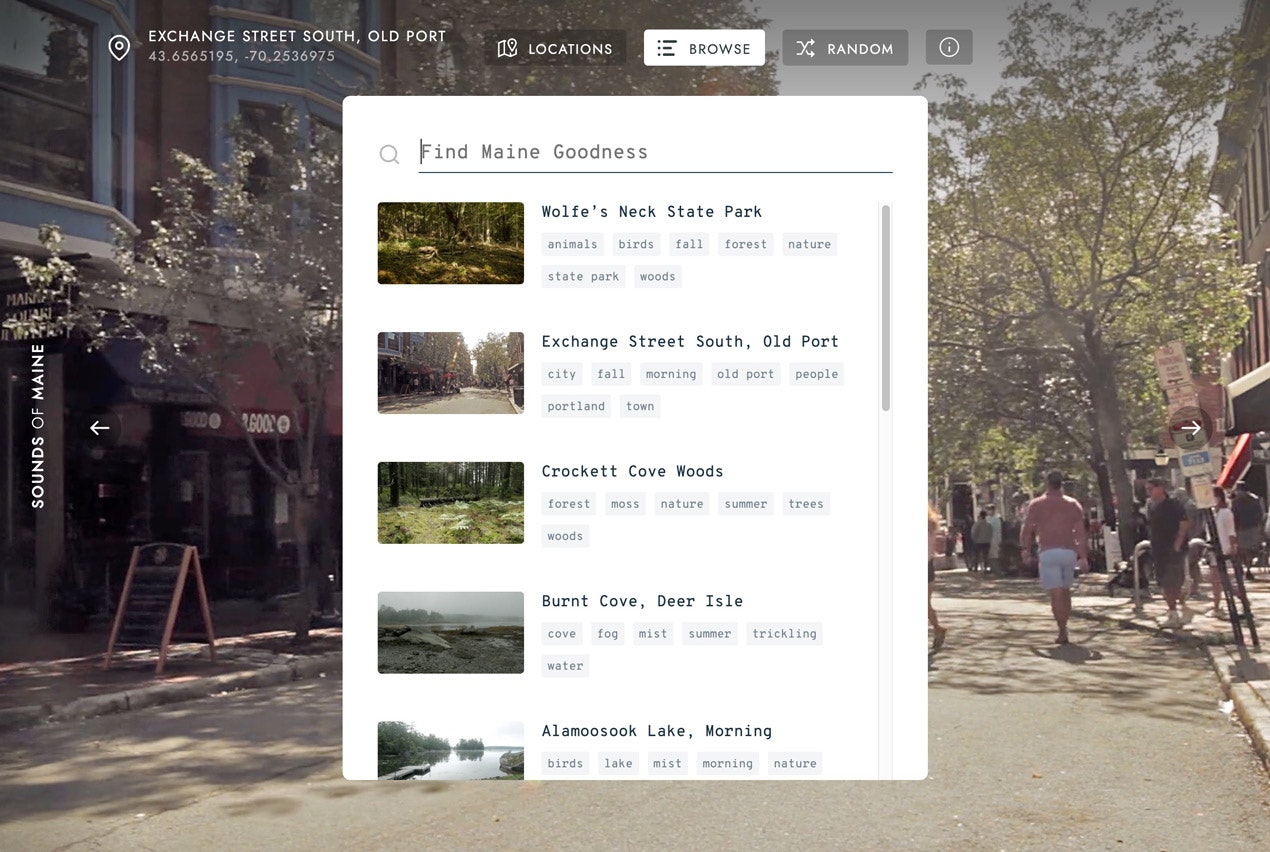Select Exchange Street South, Old Port title
This screenshot has width=1270, height=852.
690,342
